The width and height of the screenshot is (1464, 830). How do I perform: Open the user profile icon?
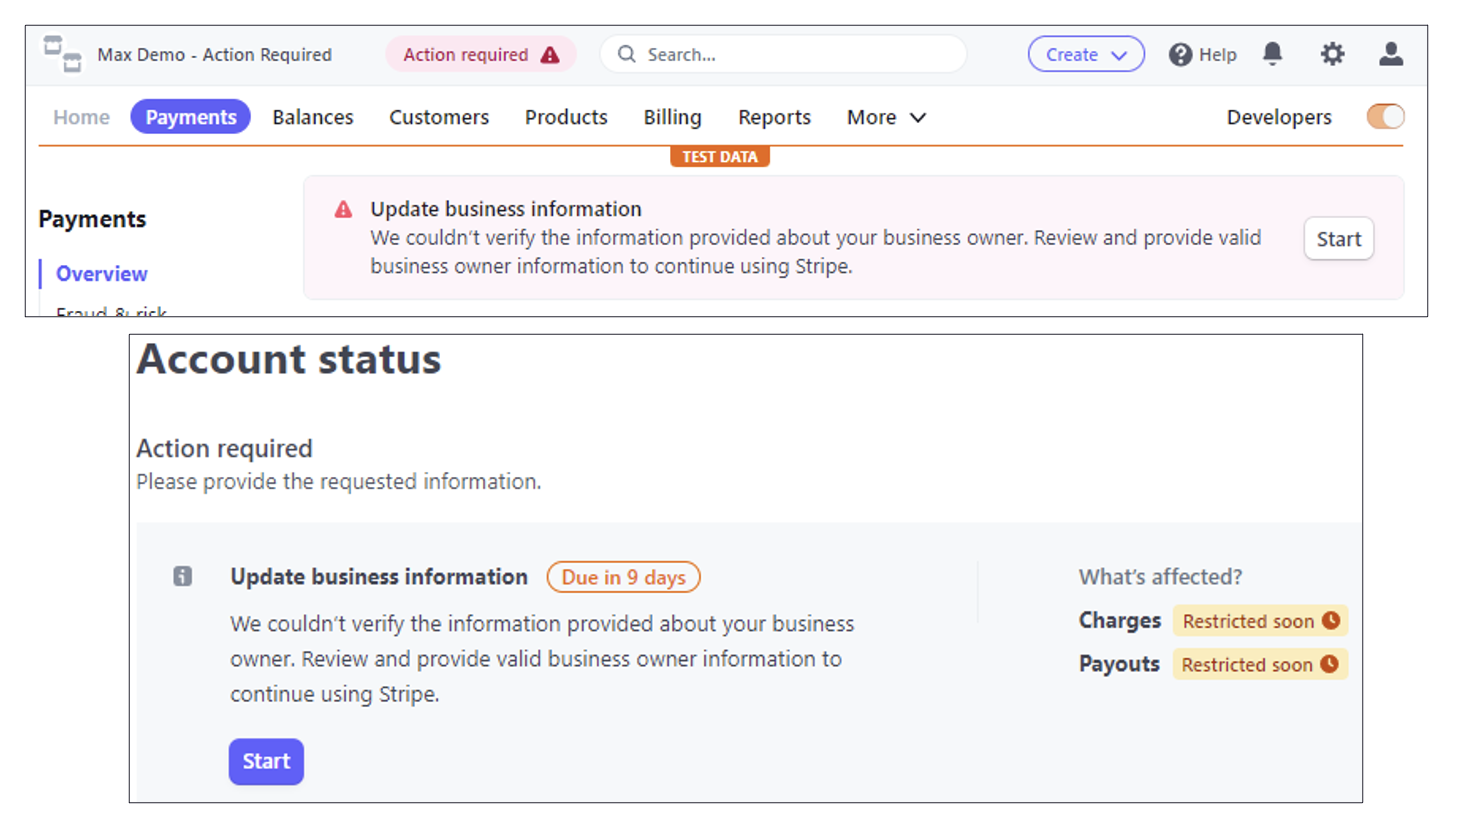point(1391,54)
